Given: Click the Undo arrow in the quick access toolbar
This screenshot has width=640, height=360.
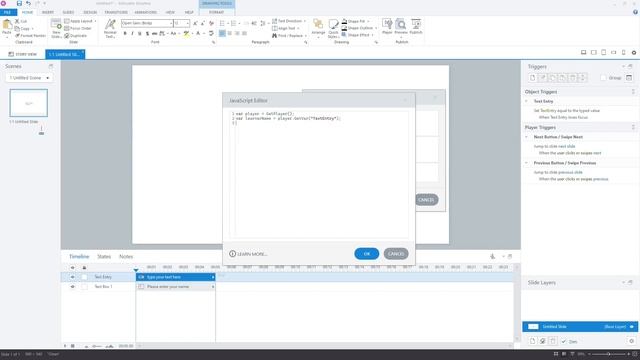Looking at the screenshot, I should [28, 3].
